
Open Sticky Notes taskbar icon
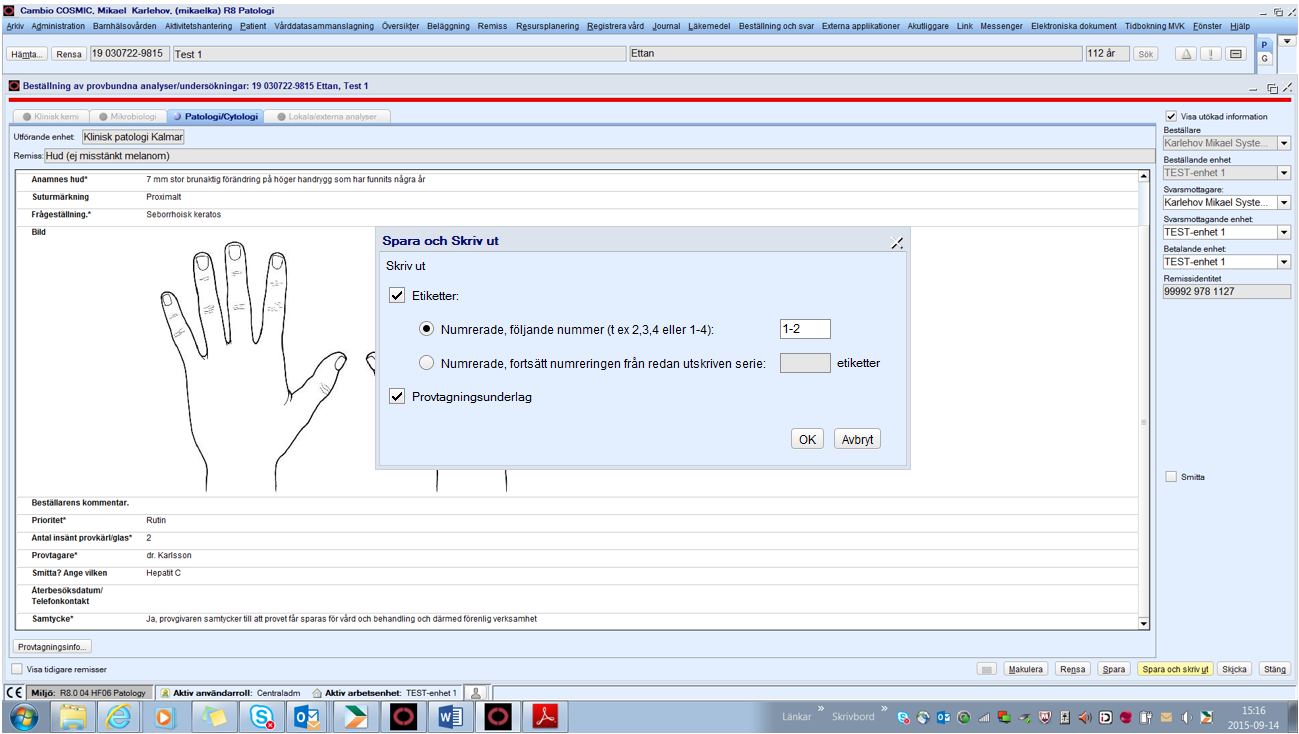coord(213,716)
